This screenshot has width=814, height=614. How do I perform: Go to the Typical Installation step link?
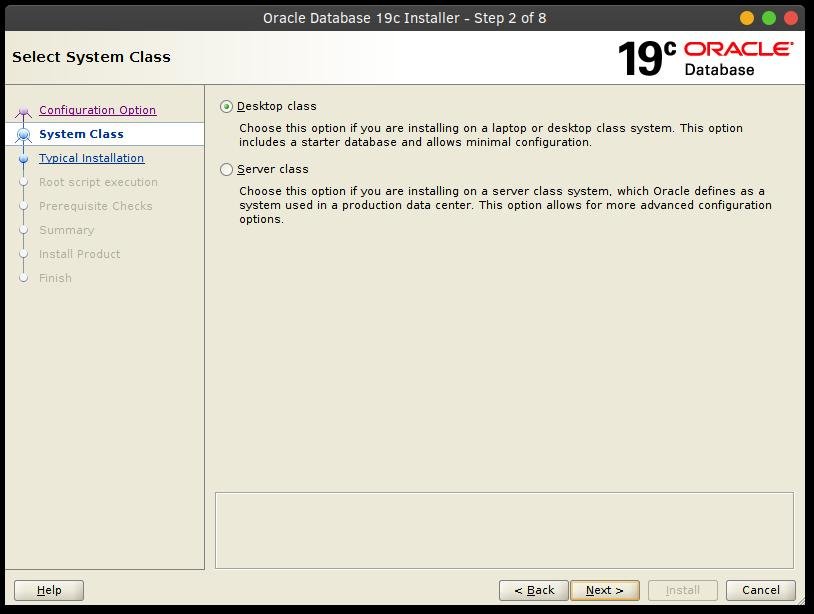coord(91,158)
